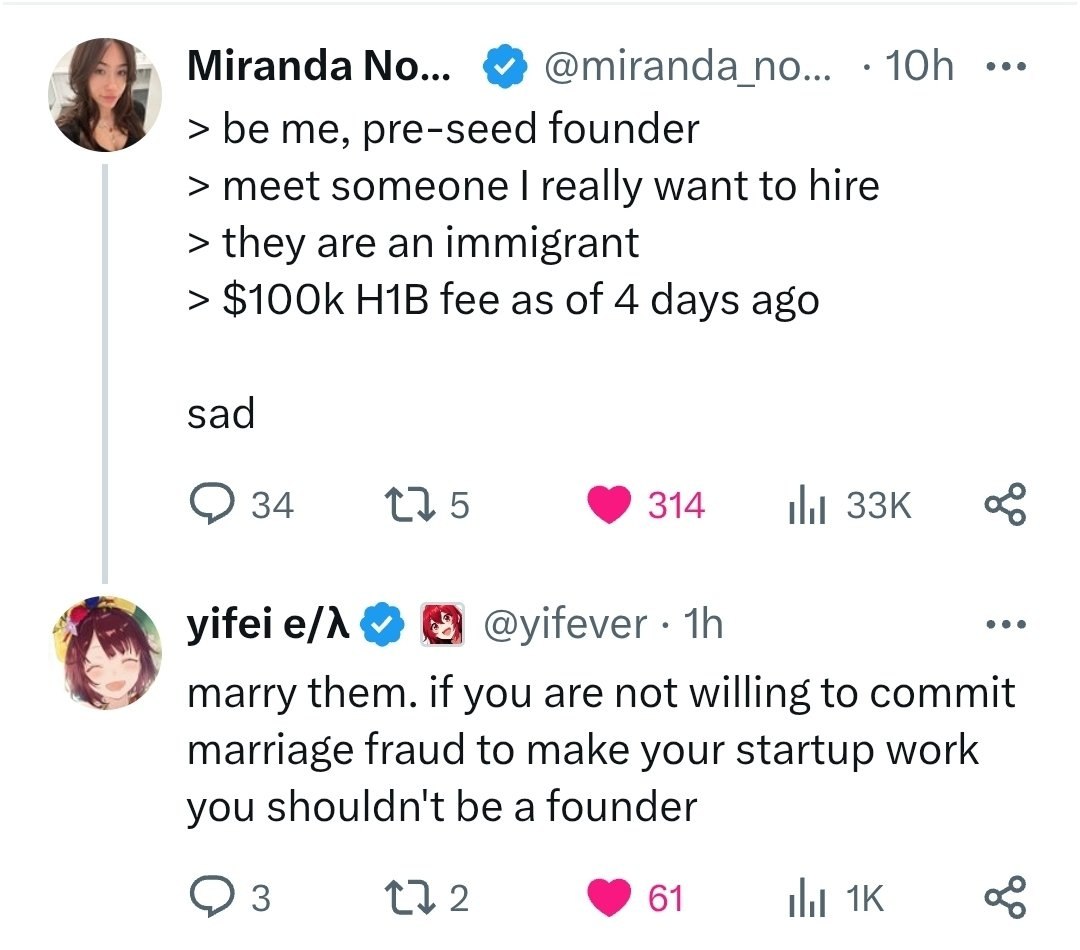Viewport: 1080px width, 950px height.
Task: Click Miranda's display name
Action: pos(319,67)
